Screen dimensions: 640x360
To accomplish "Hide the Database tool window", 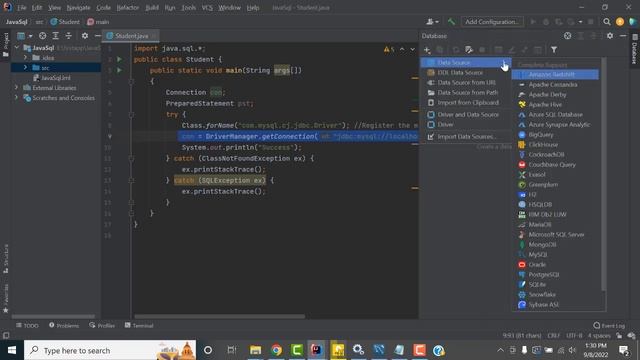I will 623,36.
